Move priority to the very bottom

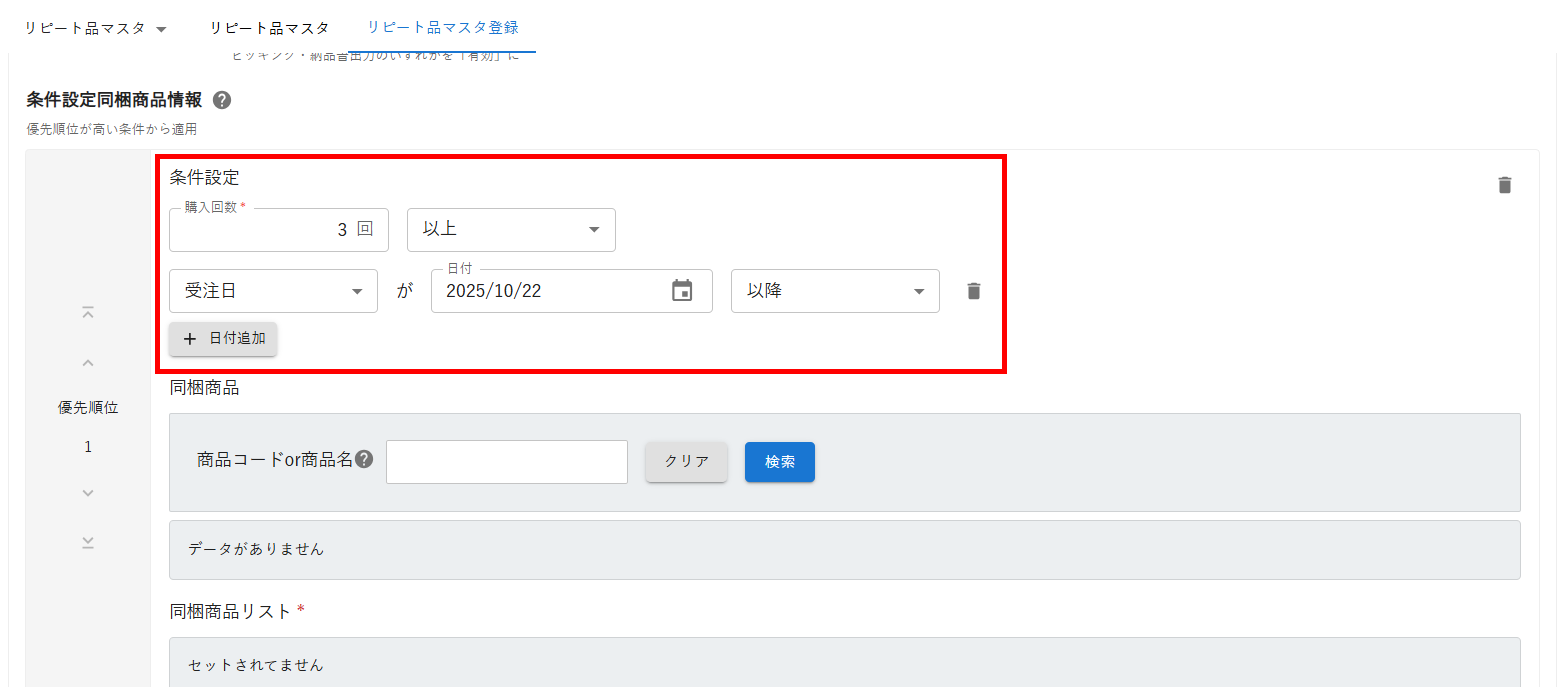click(88, 542)
